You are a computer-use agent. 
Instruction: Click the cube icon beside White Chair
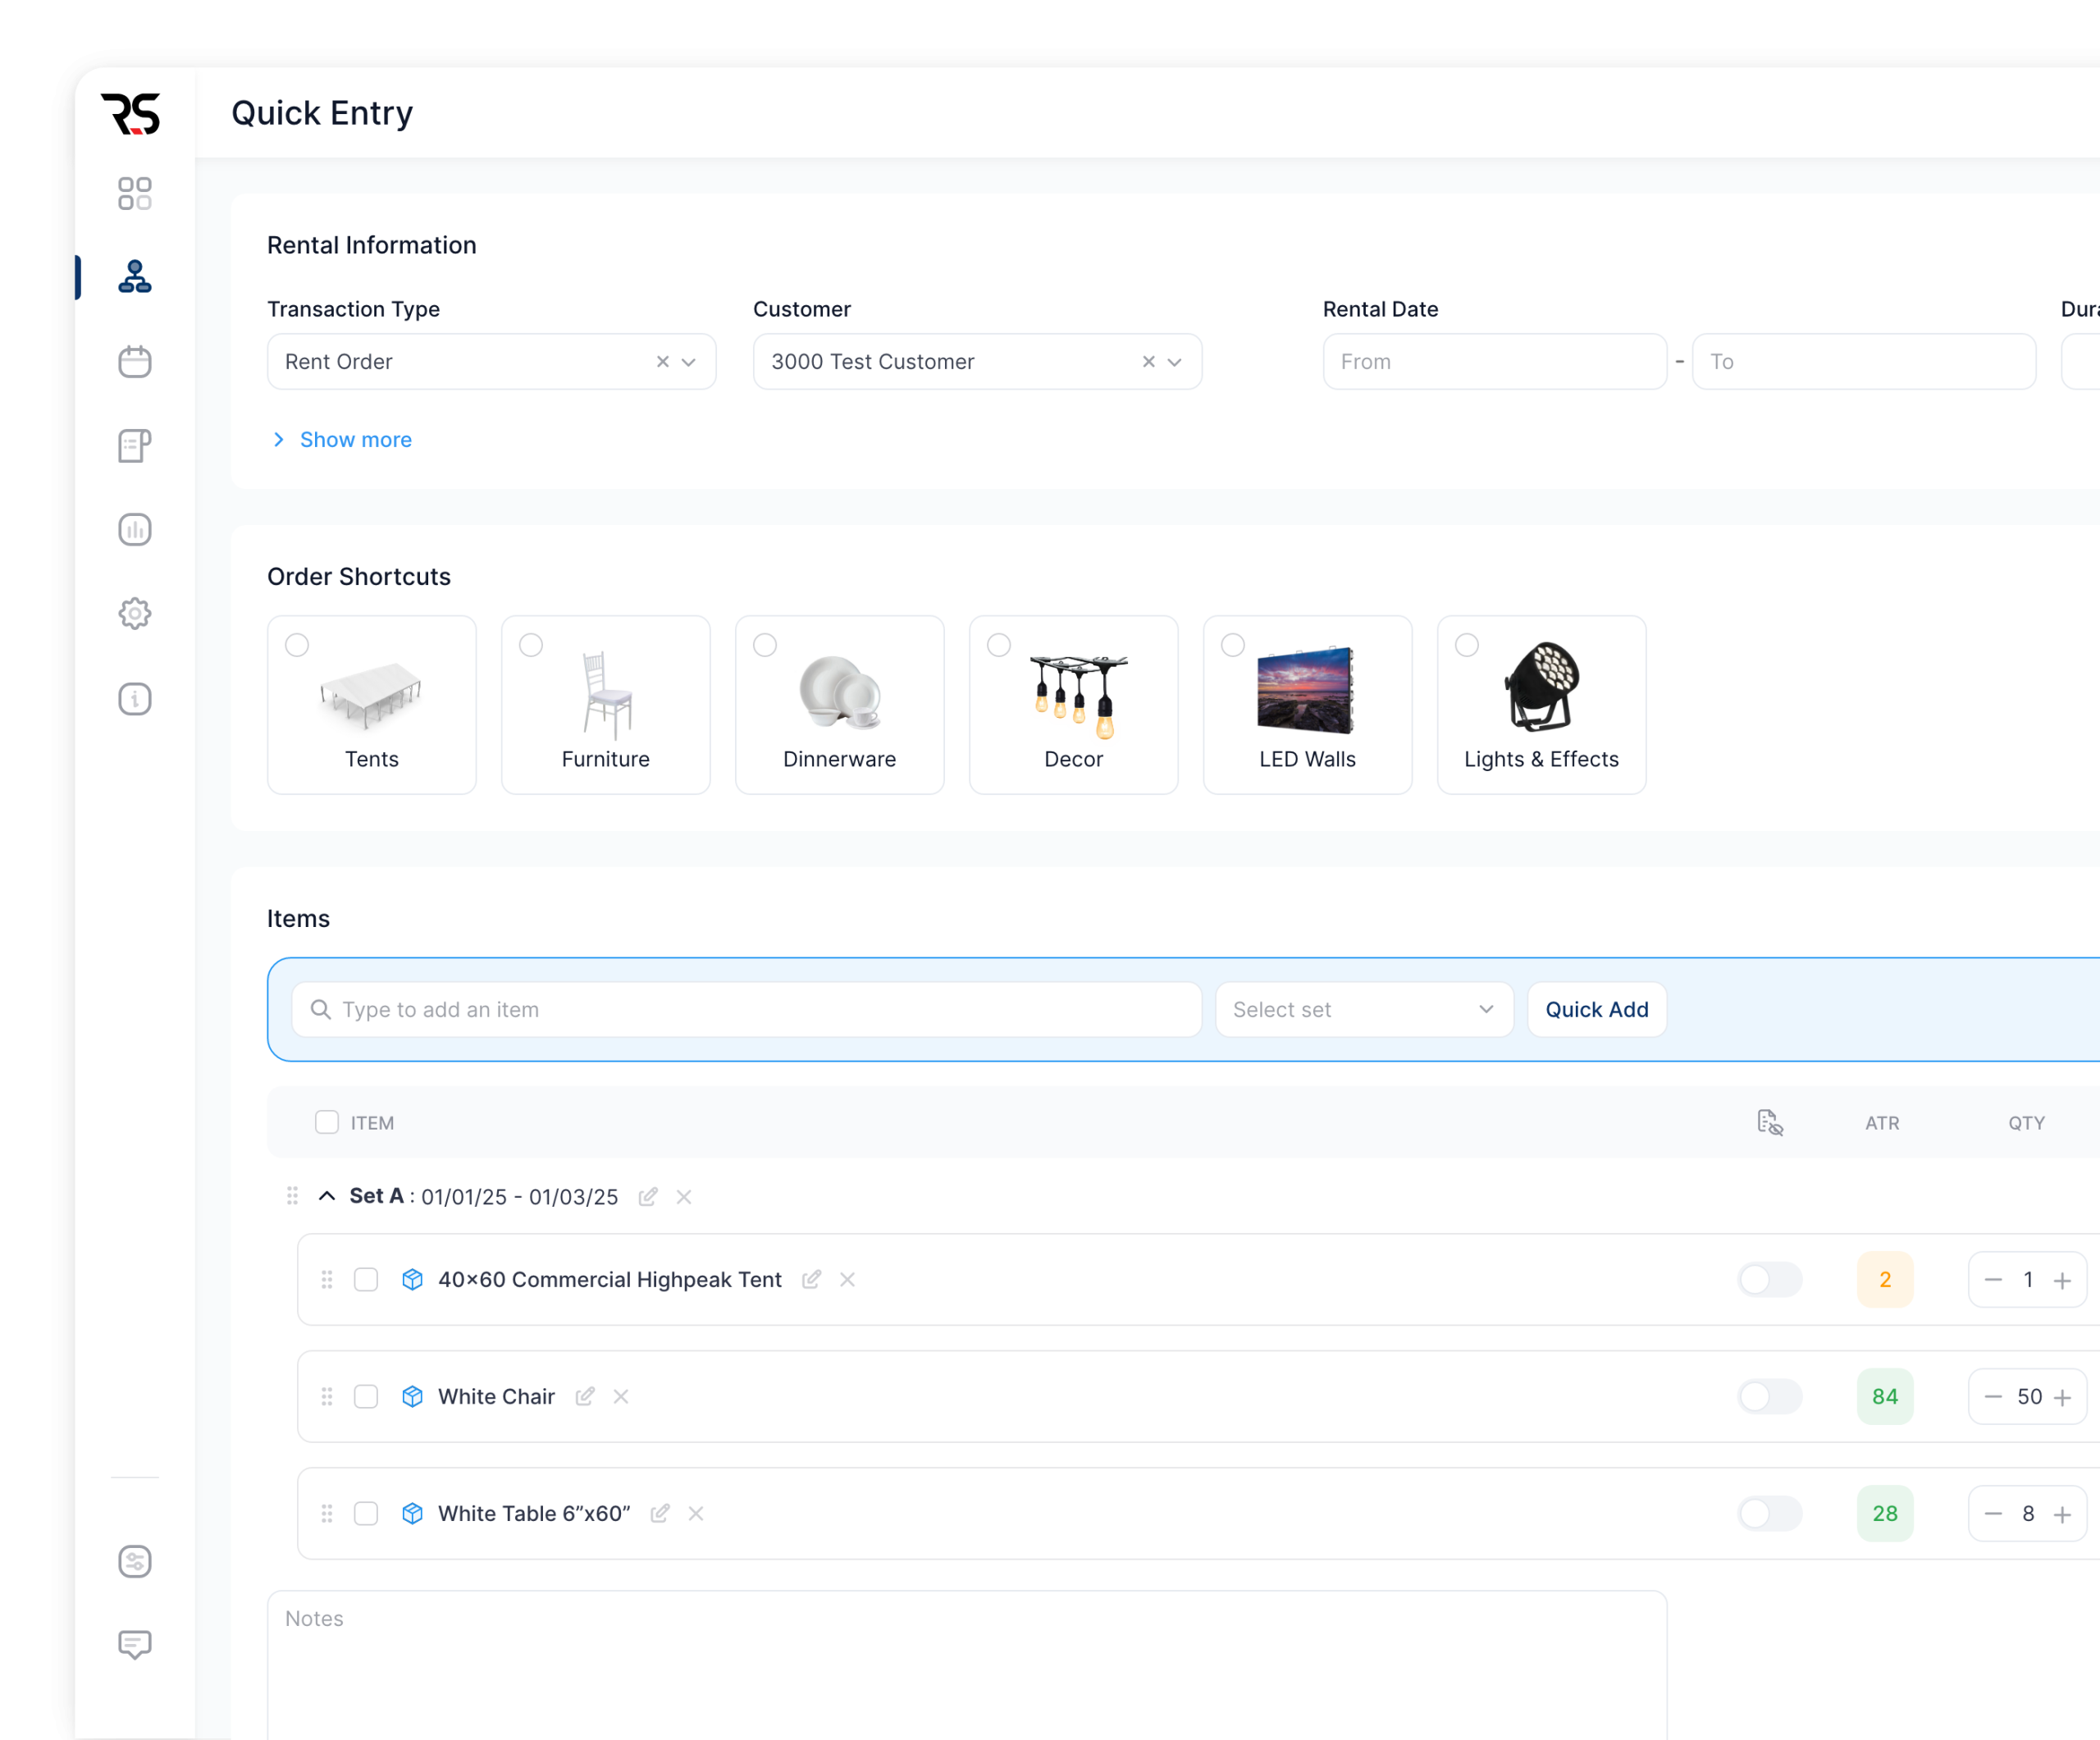tap(412, 1396)
